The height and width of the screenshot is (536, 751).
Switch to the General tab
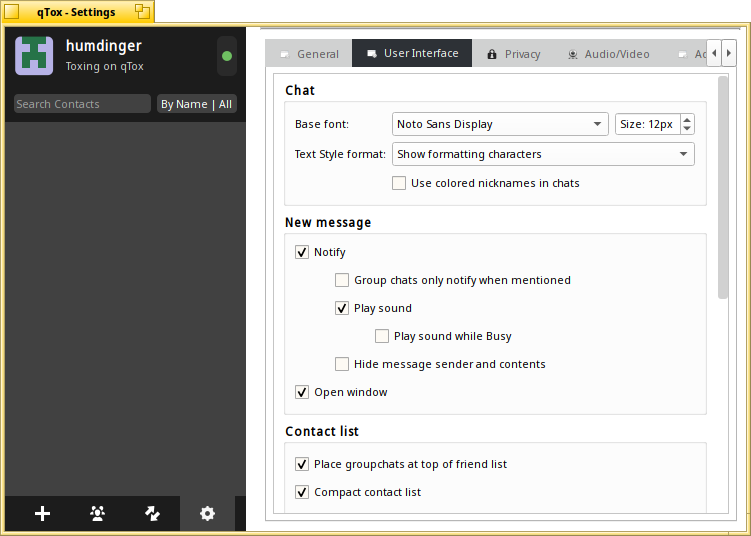click(x=309, y=54)
